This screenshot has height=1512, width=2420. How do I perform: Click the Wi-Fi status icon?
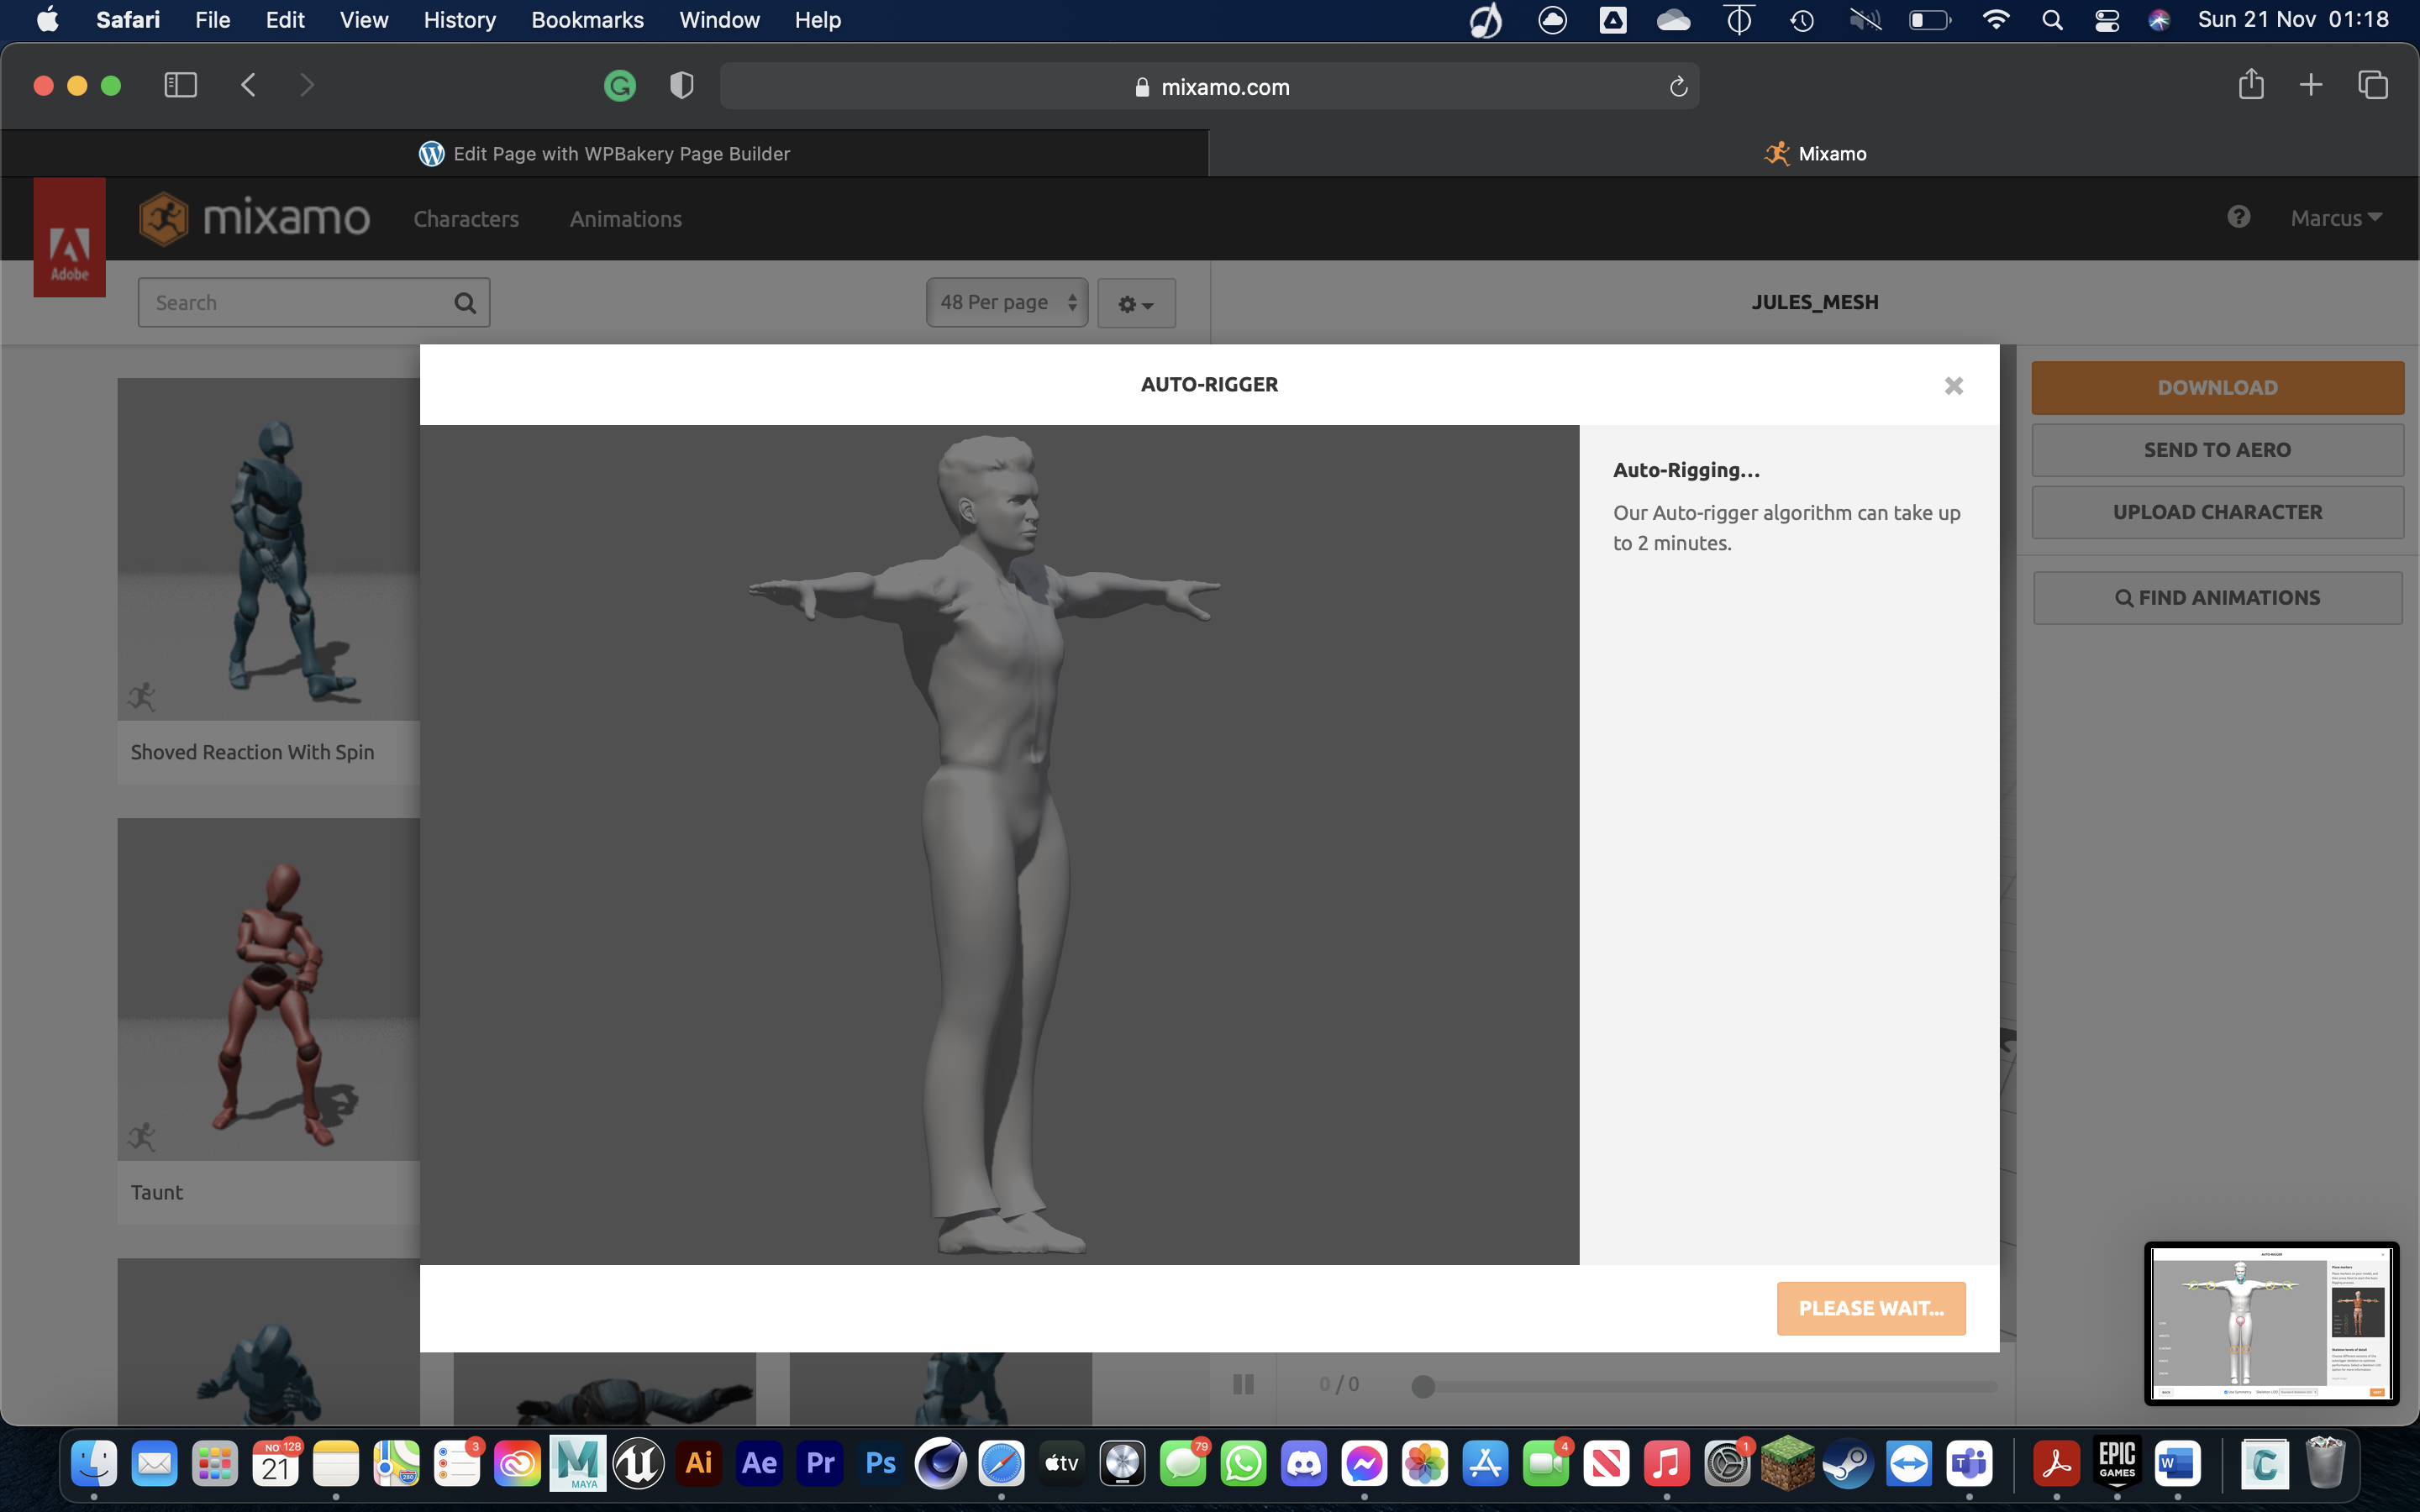1996,20
